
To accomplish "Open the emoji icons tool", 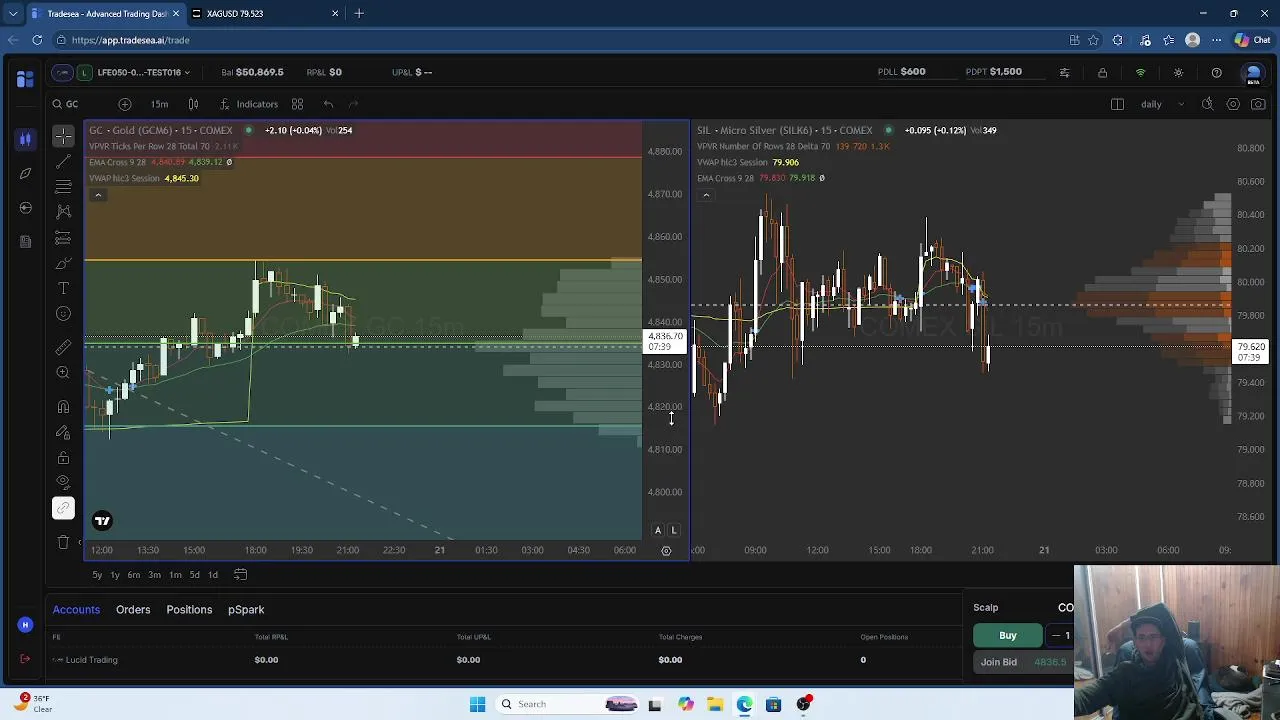I will (63, 314).
